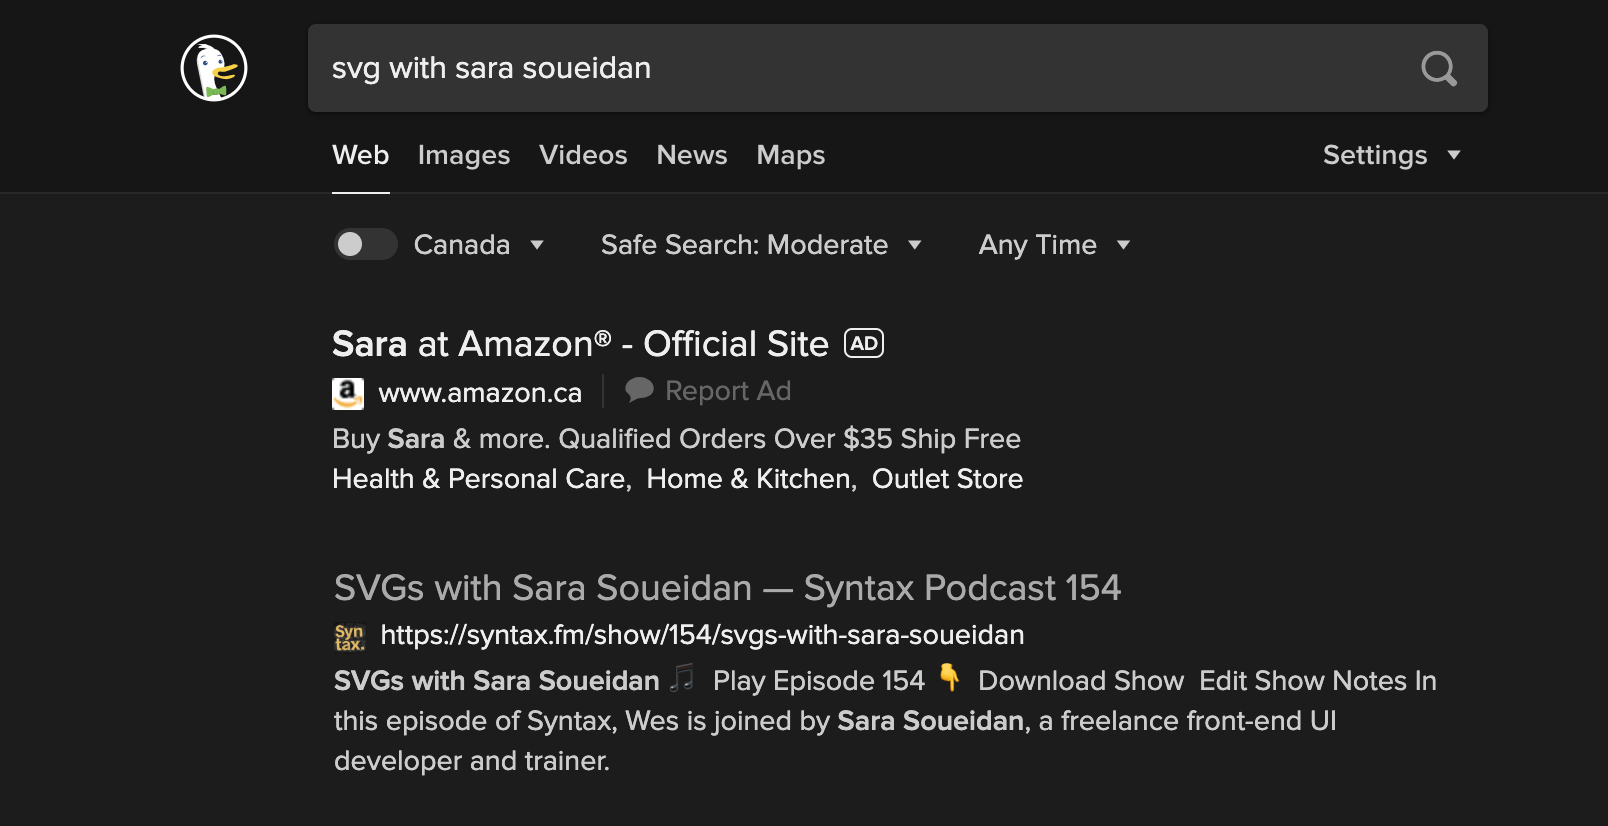Open the Settings dropdown menu
This screenshot has height=826, width=1608.
(x=1390, y=155)
